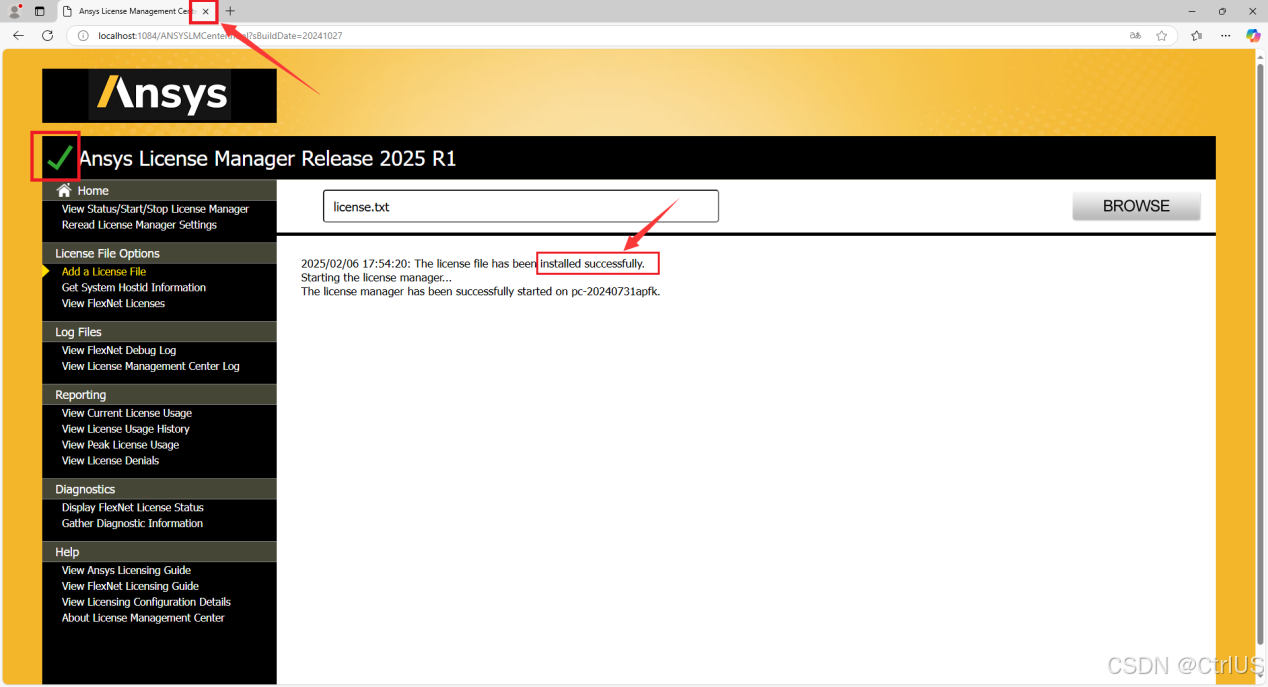The image size is (1268, 687).
Task: Click 'Starting the license manager...' text
Action: coord(376,278)
